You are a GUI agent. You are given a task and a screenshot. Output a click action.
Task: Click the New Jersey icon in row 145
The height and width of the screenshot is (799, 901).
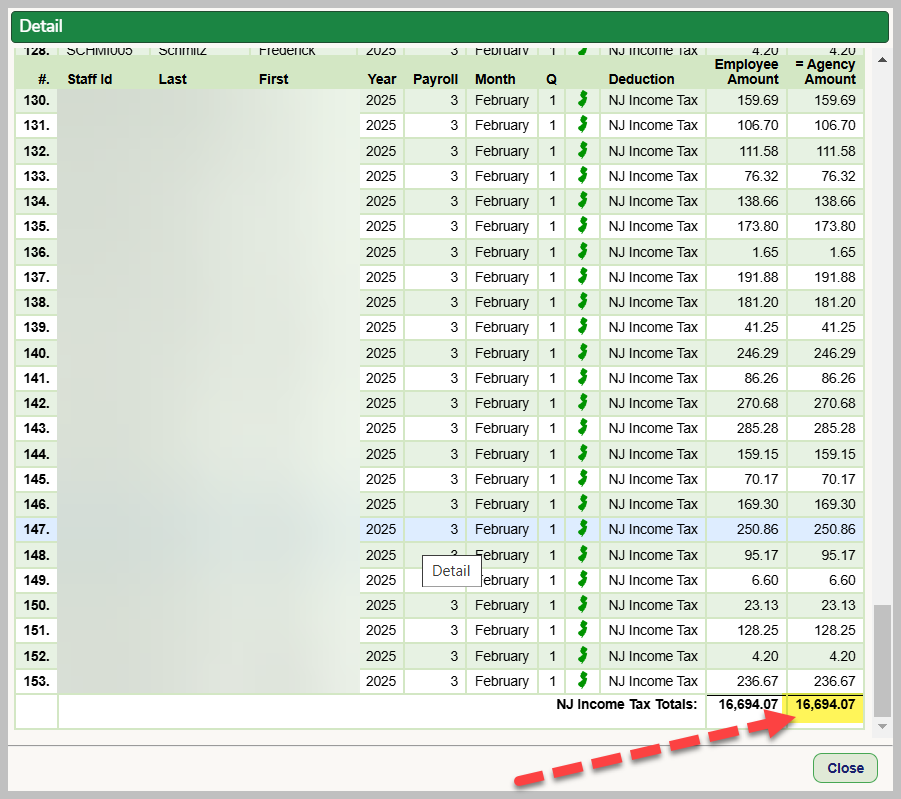click(x=583, y=479)
